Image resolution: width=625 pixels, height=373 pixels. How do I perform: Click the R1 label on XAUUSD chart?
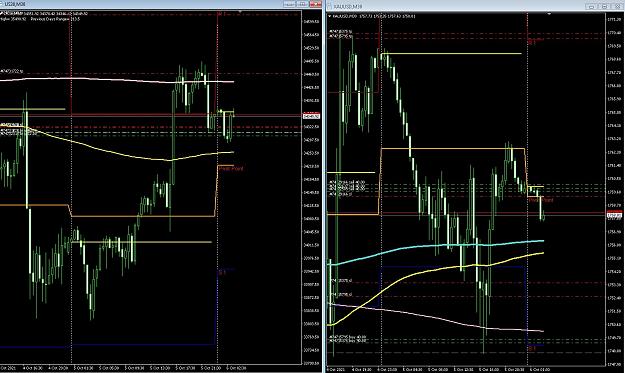click(x=532, y=41)
